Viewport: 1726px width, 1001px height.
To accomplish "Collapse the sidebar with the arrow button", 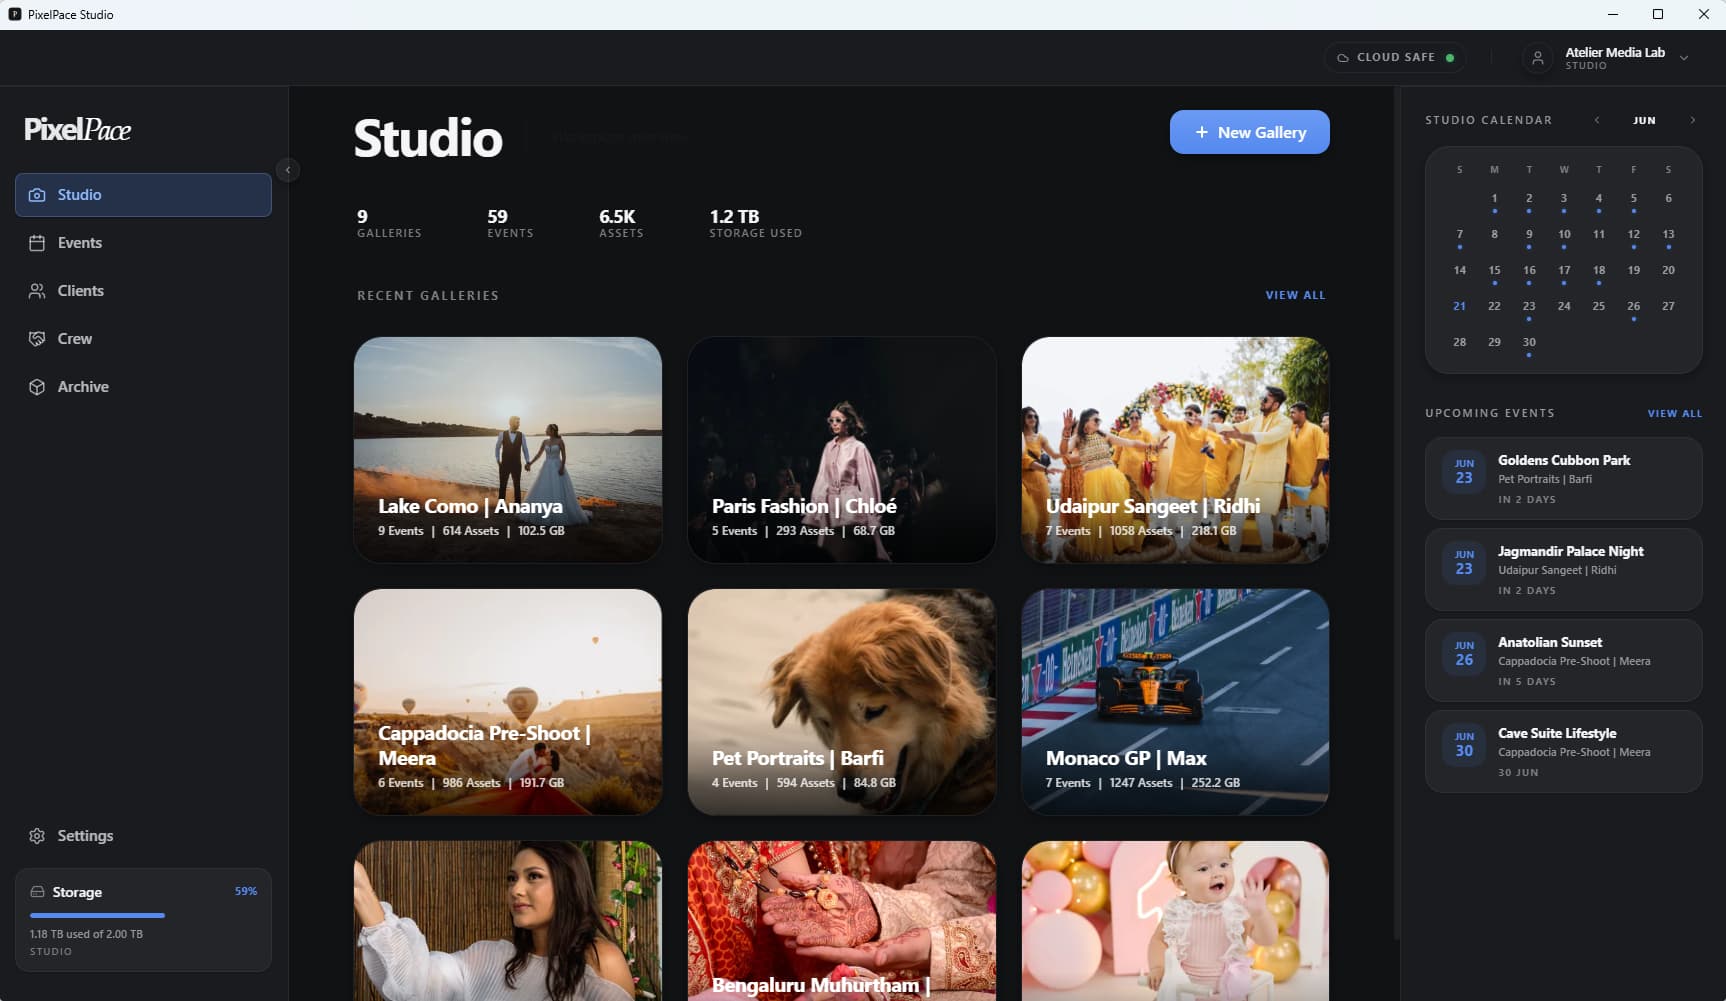I will point(288,170).
